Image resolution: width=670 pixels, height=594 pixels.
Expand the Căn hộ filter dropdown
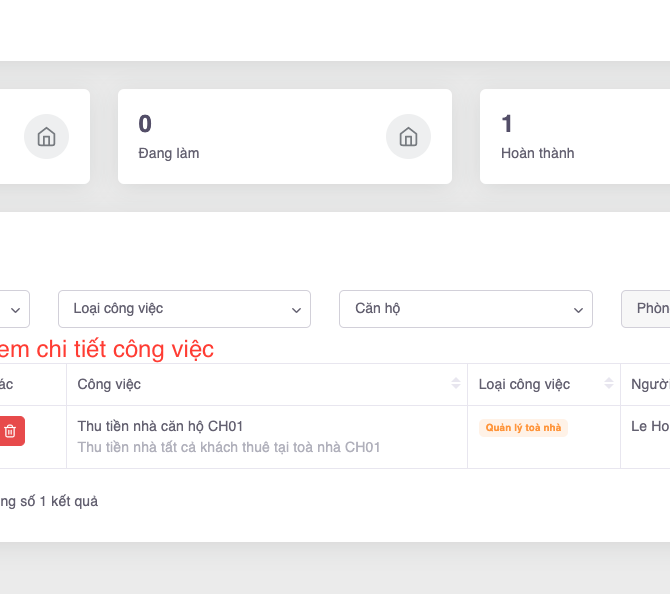[465, 309]
